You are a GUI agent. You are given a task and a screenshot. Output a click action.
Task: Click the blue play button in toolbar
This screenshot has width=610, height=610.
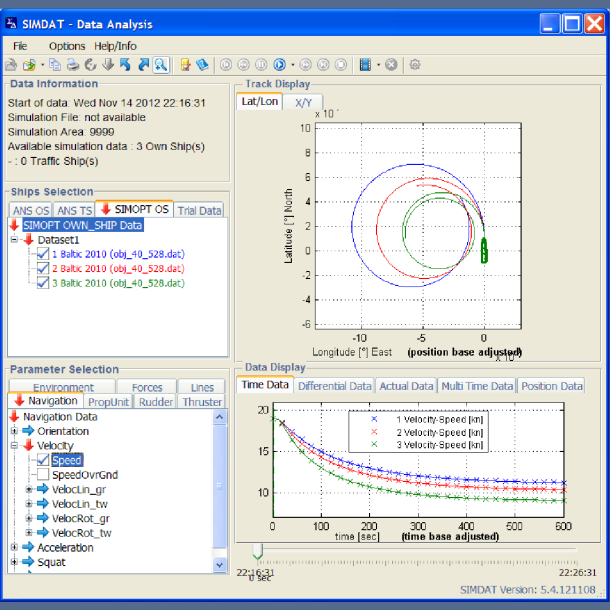(x=280, y=65)
